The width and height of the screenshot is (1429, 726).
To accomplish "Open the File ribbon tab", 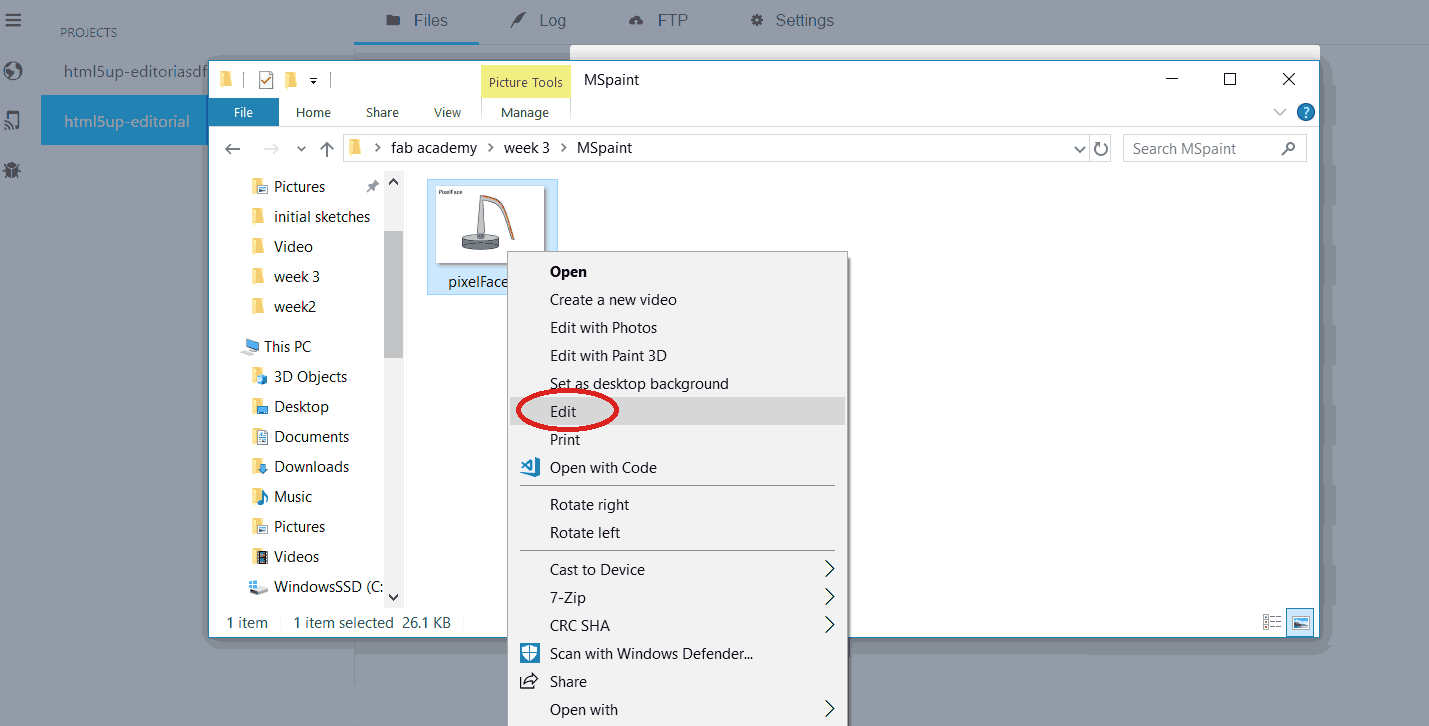I will pyautogui.click(x=244, y=113).
